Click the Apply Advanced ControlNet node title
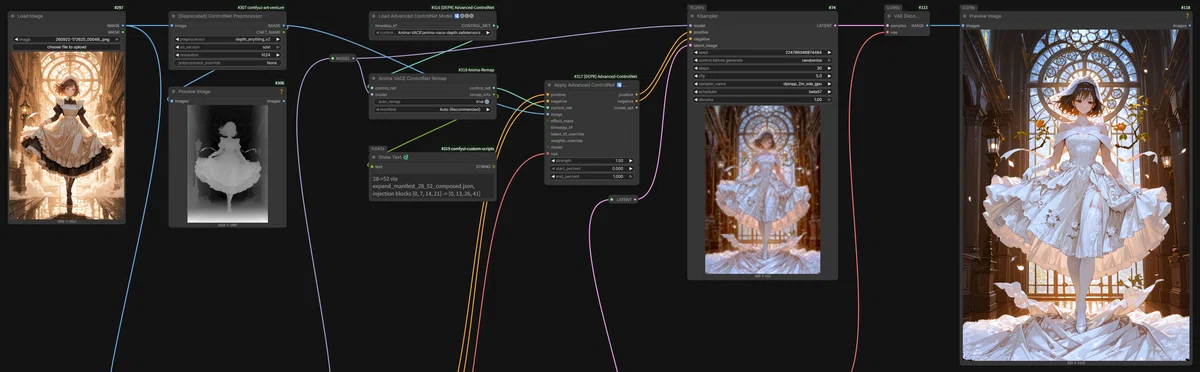The height and width of the screenshot is (372, 1200). [x=585, y=85]
